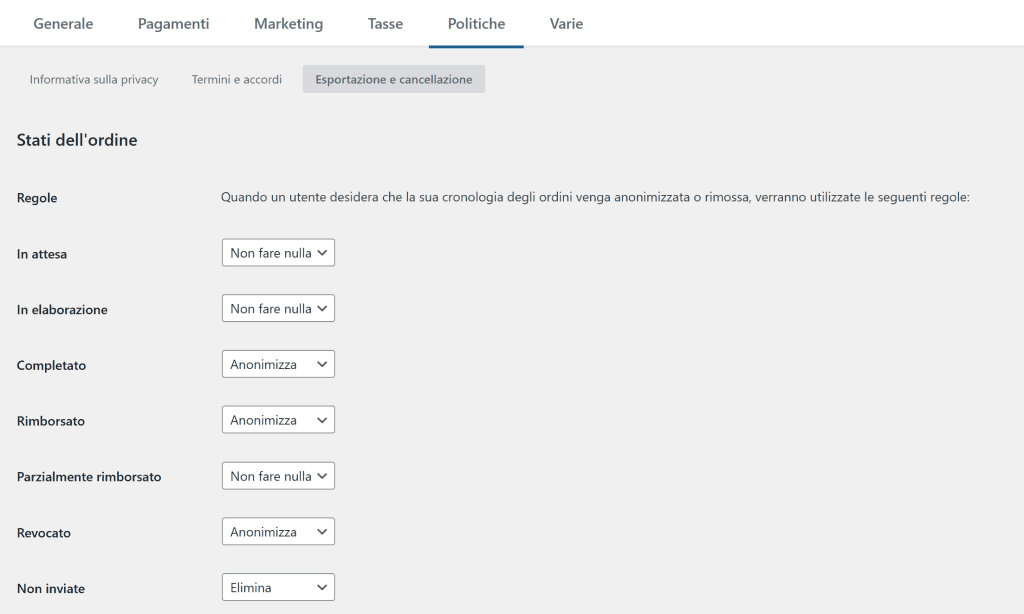Viewport: 1024px width, 614px height.
Task: Open the Informativa sulla privacy section
Action: pyautogui.click(x=93, y=79)
